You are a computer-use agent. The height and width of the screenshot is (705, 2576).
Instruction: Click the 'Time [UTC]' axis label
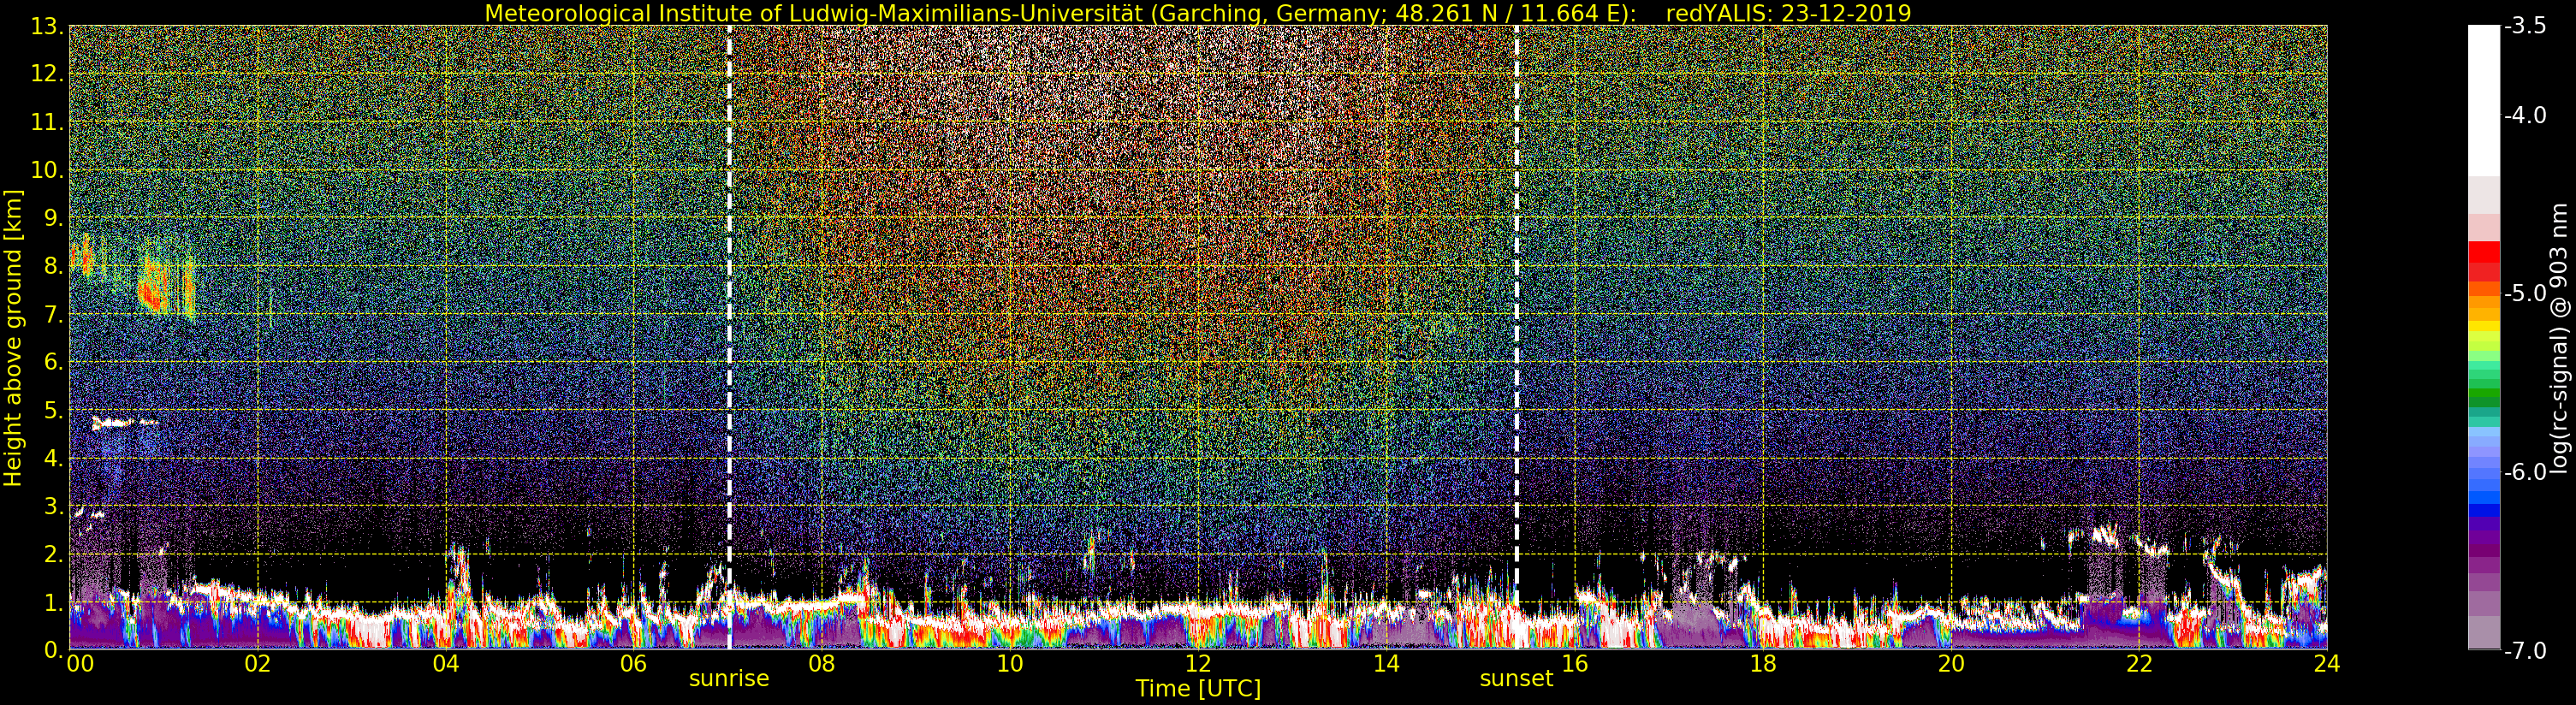click(x=1197, y=689)
